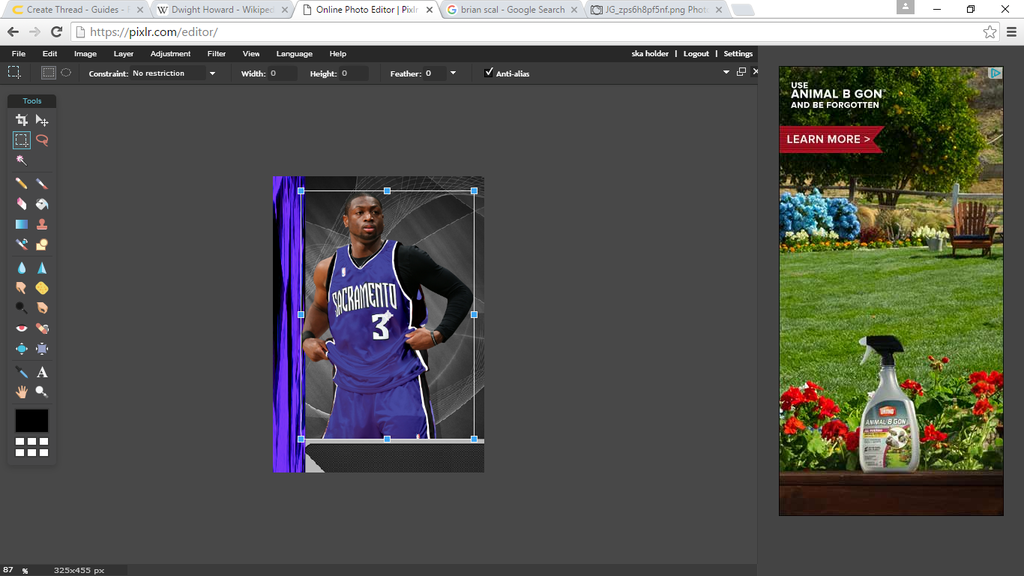Focus the Feather input field
This screenshot has height=576, width=1024.
pyautogui.click(x=434, y=73)
